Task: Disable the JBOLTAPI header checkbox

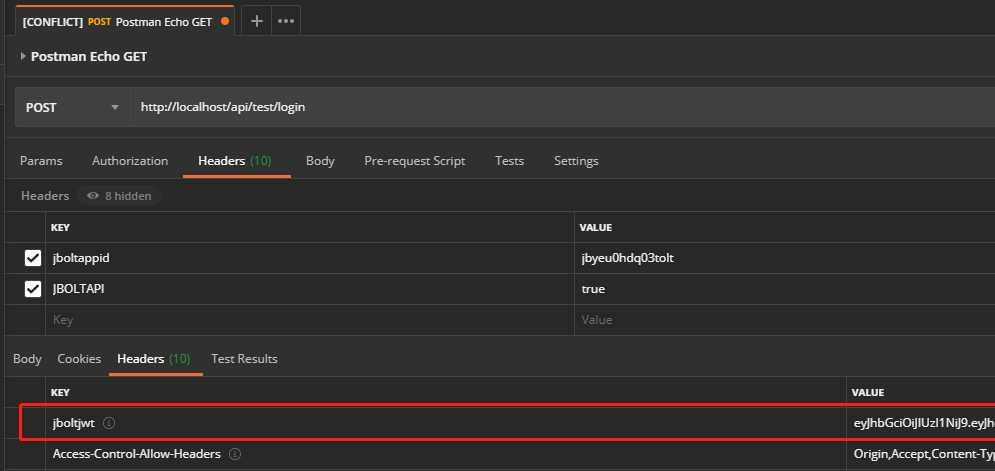Action: coord(33,289)
